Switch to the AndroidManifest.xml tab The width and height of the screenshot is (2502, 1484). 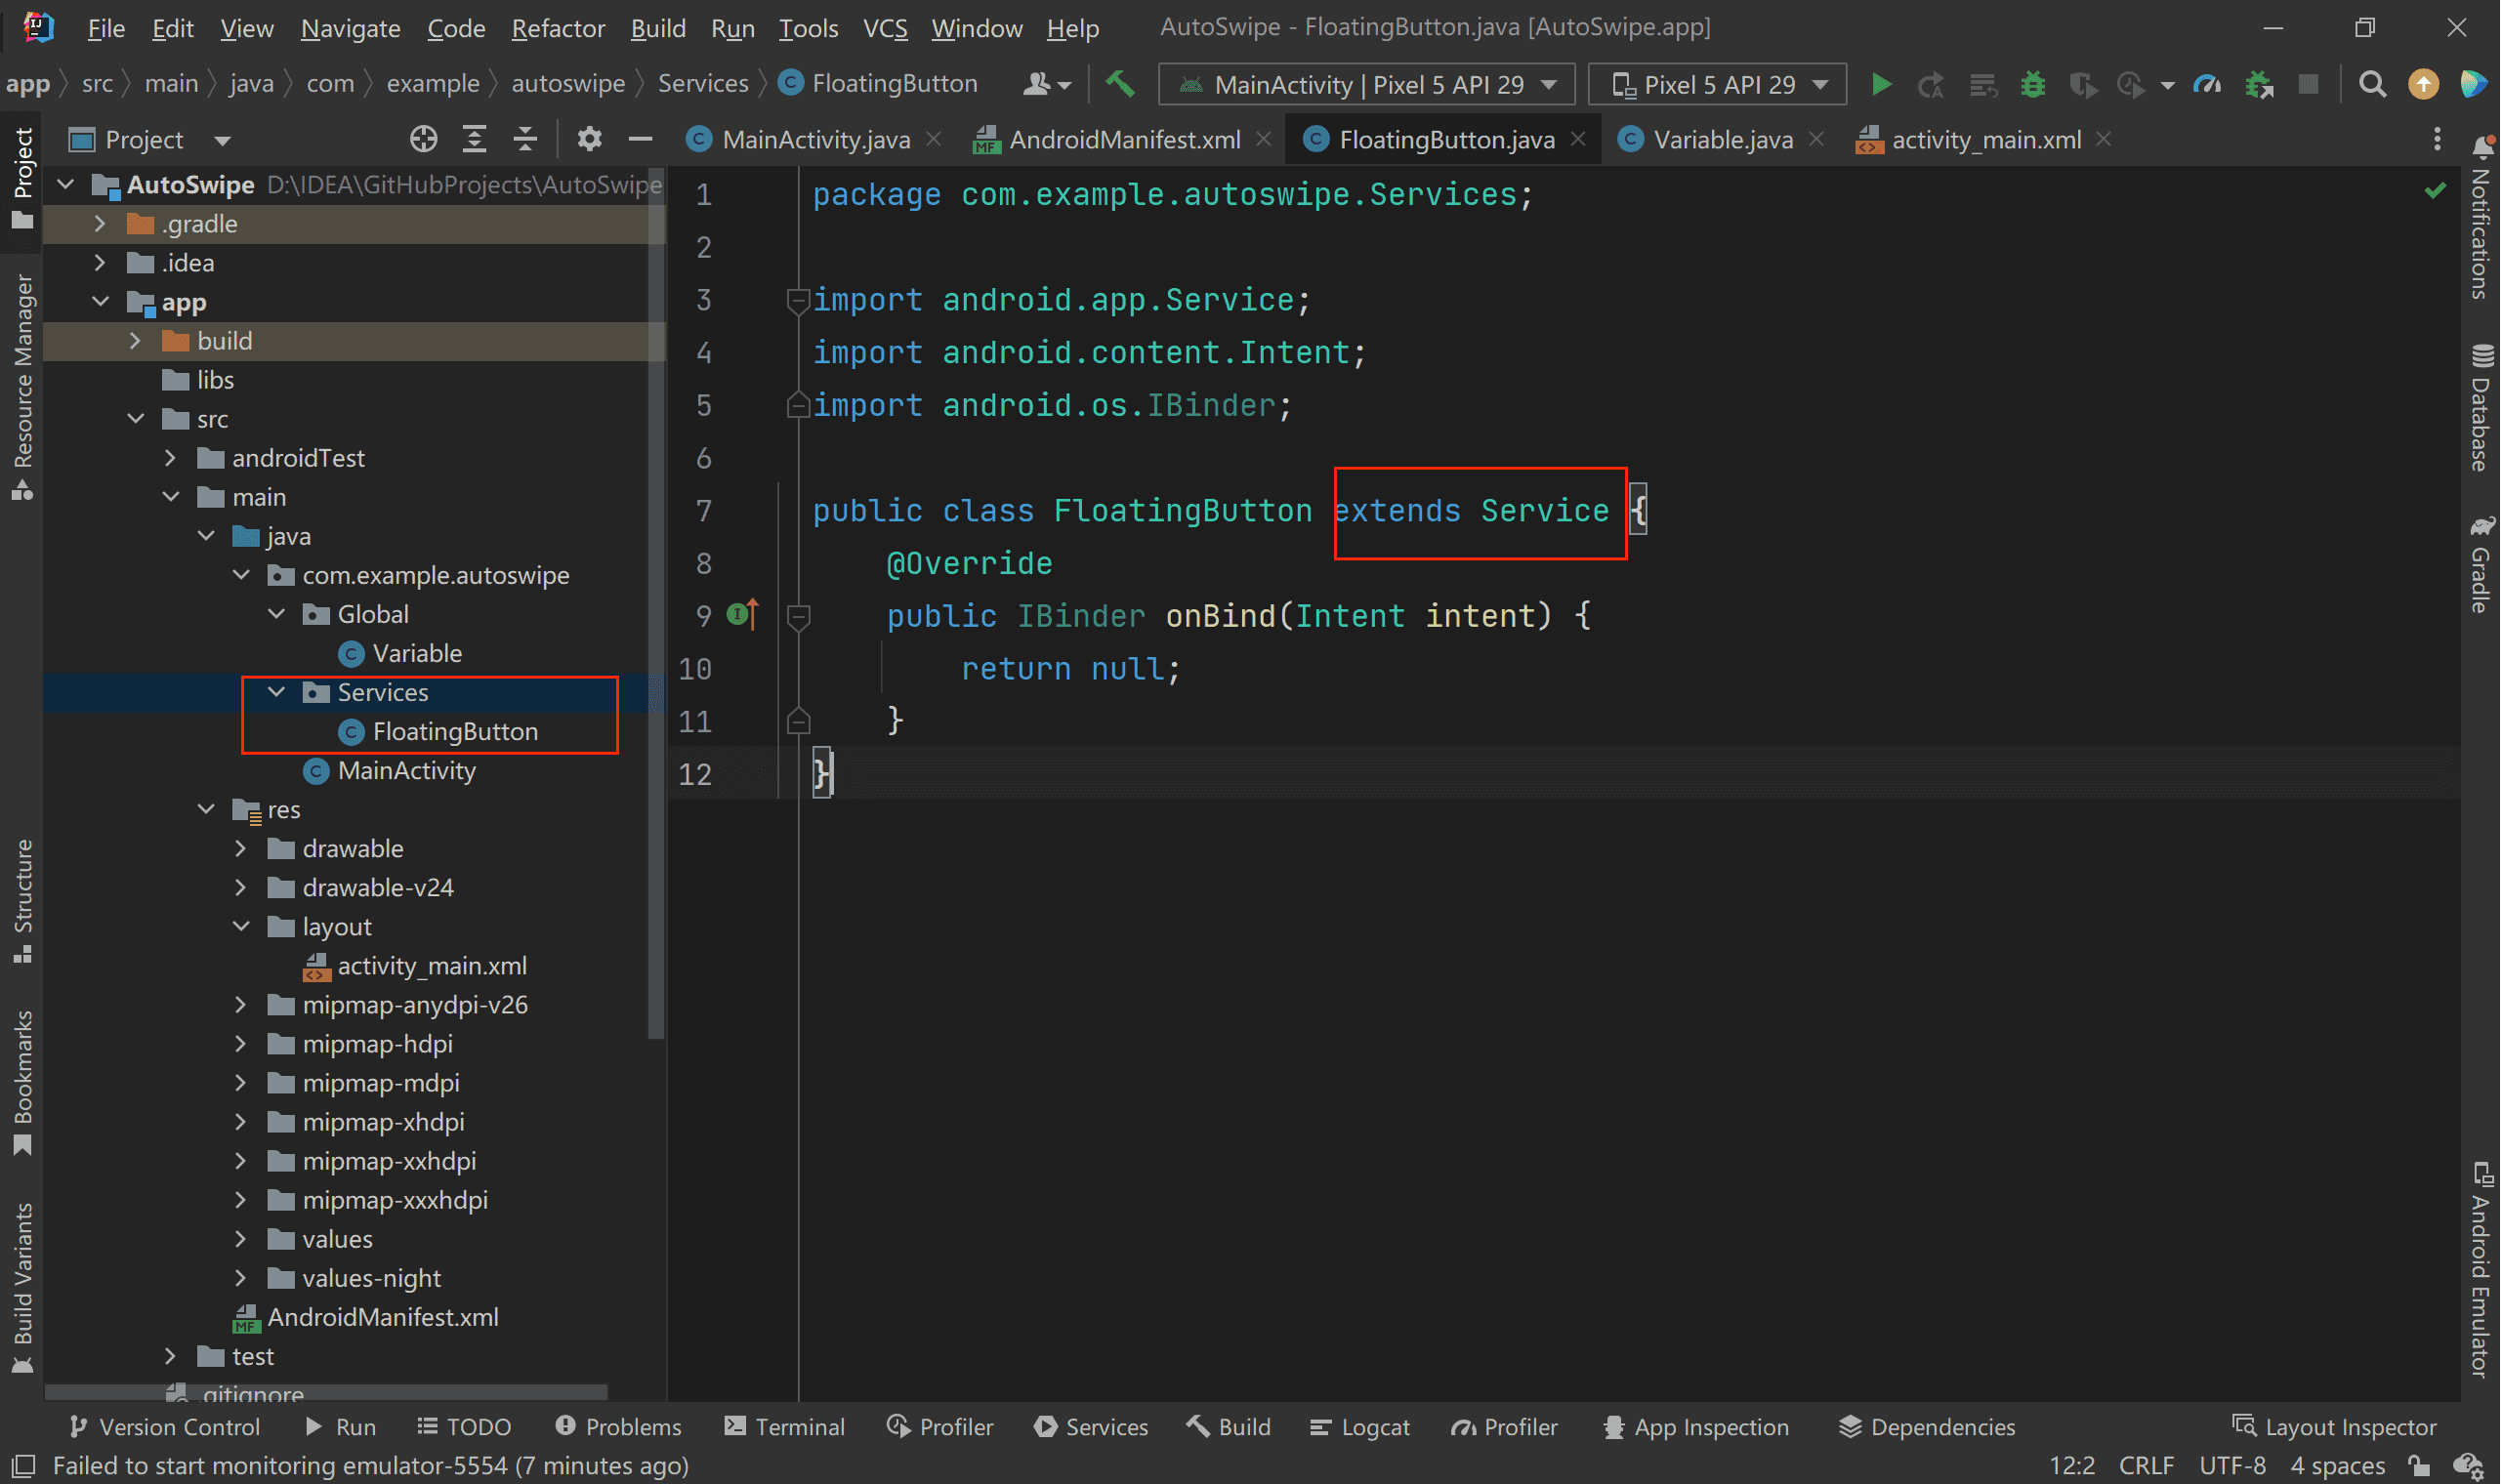click(x=1123, y=140)
